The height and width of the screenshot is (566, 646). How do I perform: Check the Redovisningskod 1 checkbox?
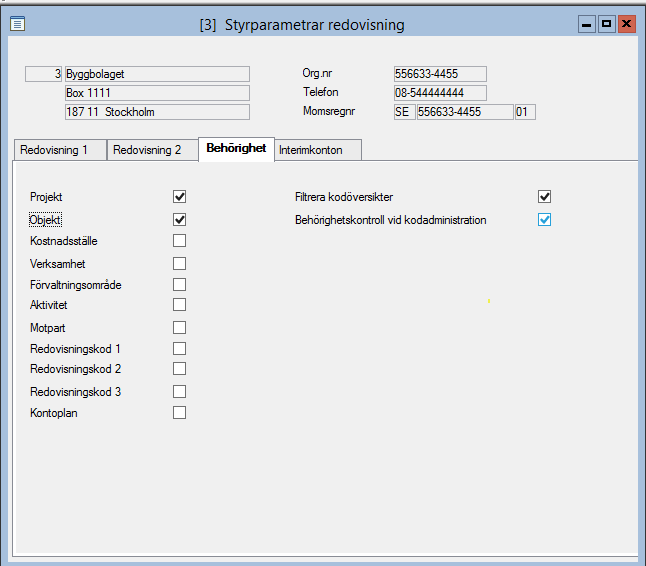coord(179,348)
